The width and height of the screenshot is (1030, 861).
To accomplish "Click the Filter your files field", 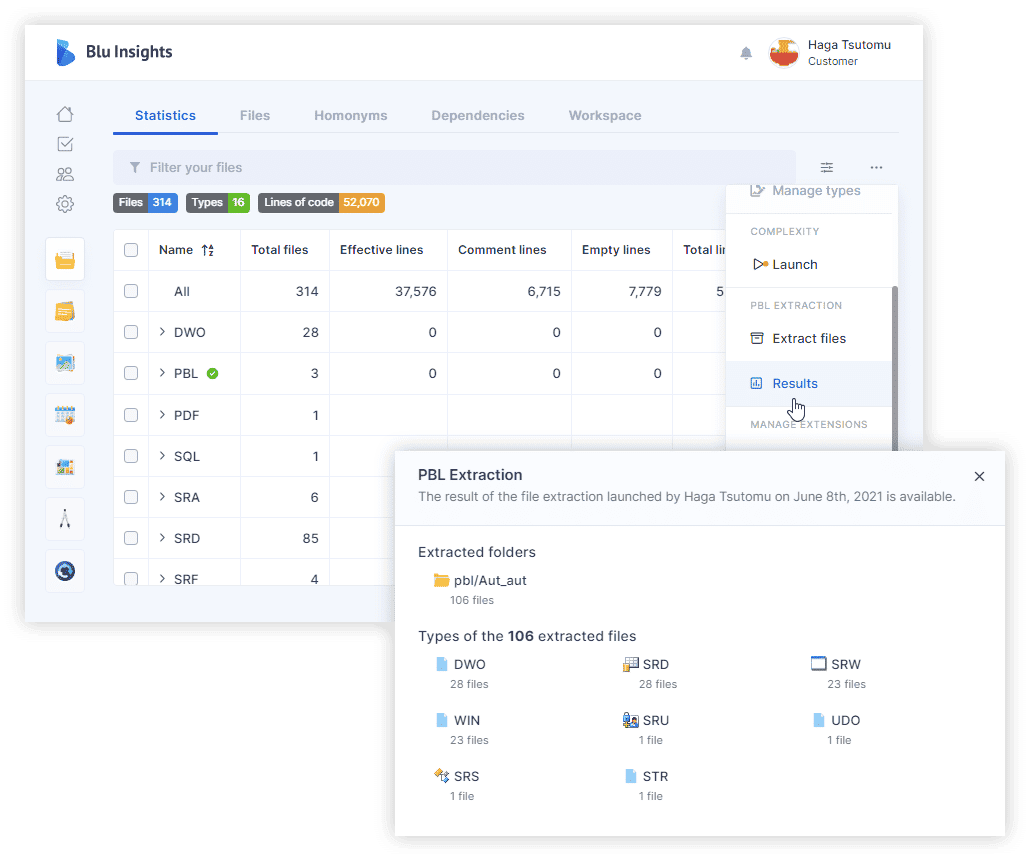I will click(x=455, y=167).
